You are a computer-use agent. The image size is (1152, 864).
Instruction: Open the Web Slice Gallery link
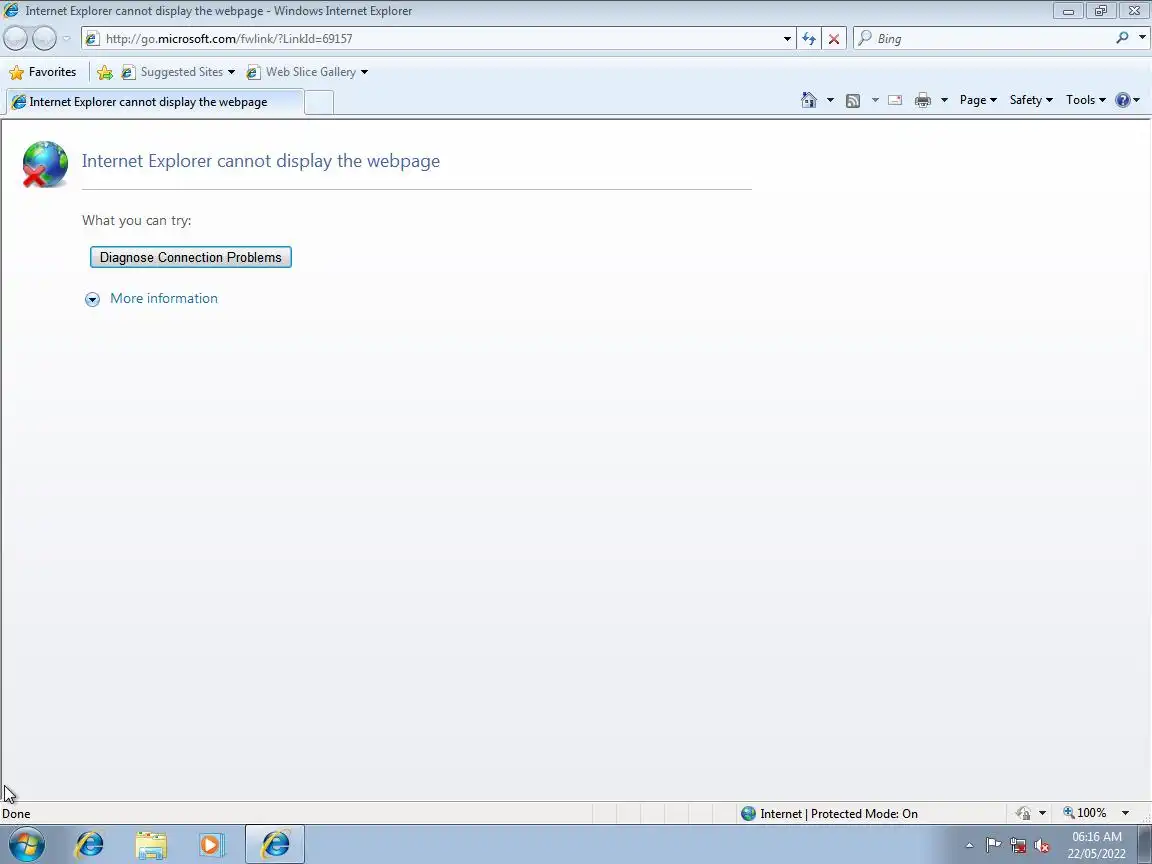pyautogui.click(x=307, y=72)
